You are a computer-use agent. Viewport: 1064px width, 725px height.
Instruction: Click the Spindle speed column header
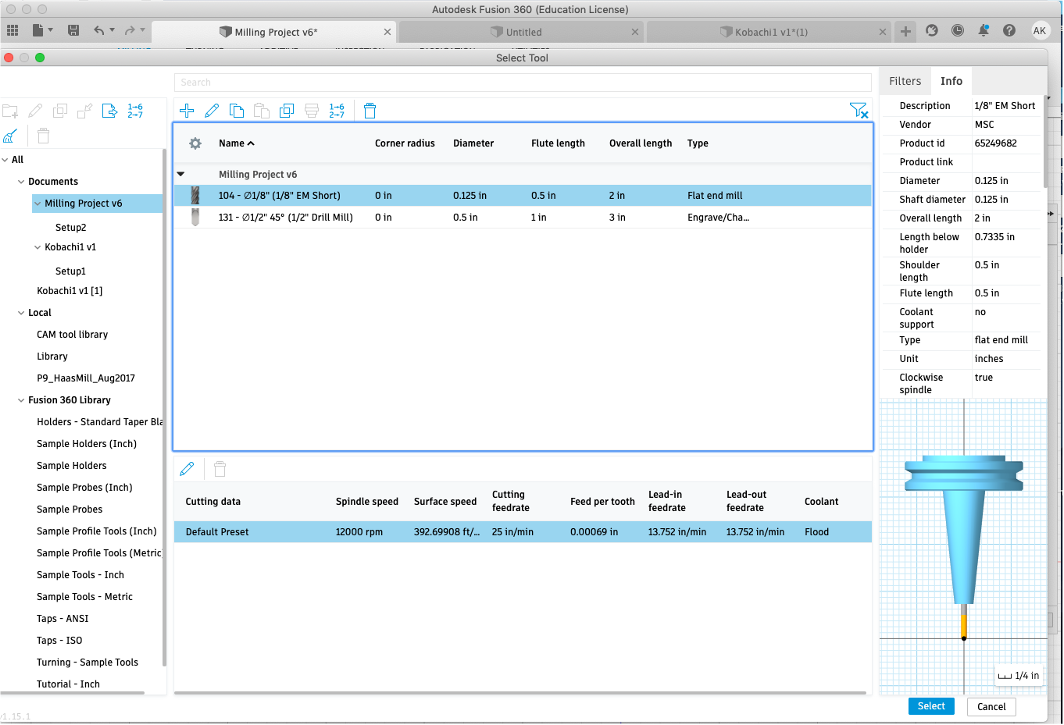pyautogui.click(x=366, y=502)
